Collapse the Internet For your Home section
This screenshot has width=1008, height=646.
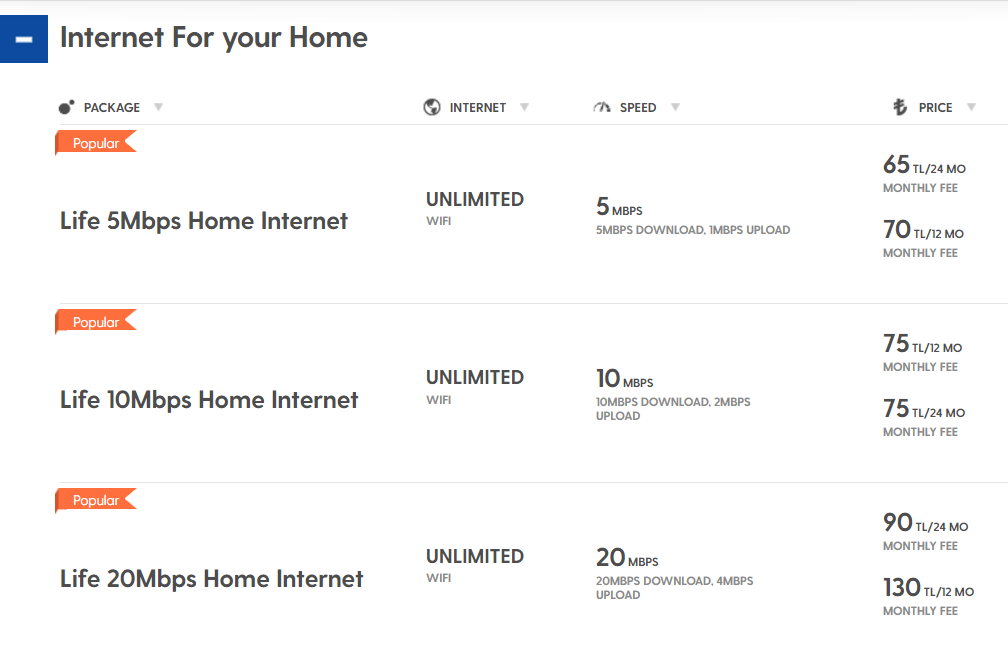coord(24,39)
